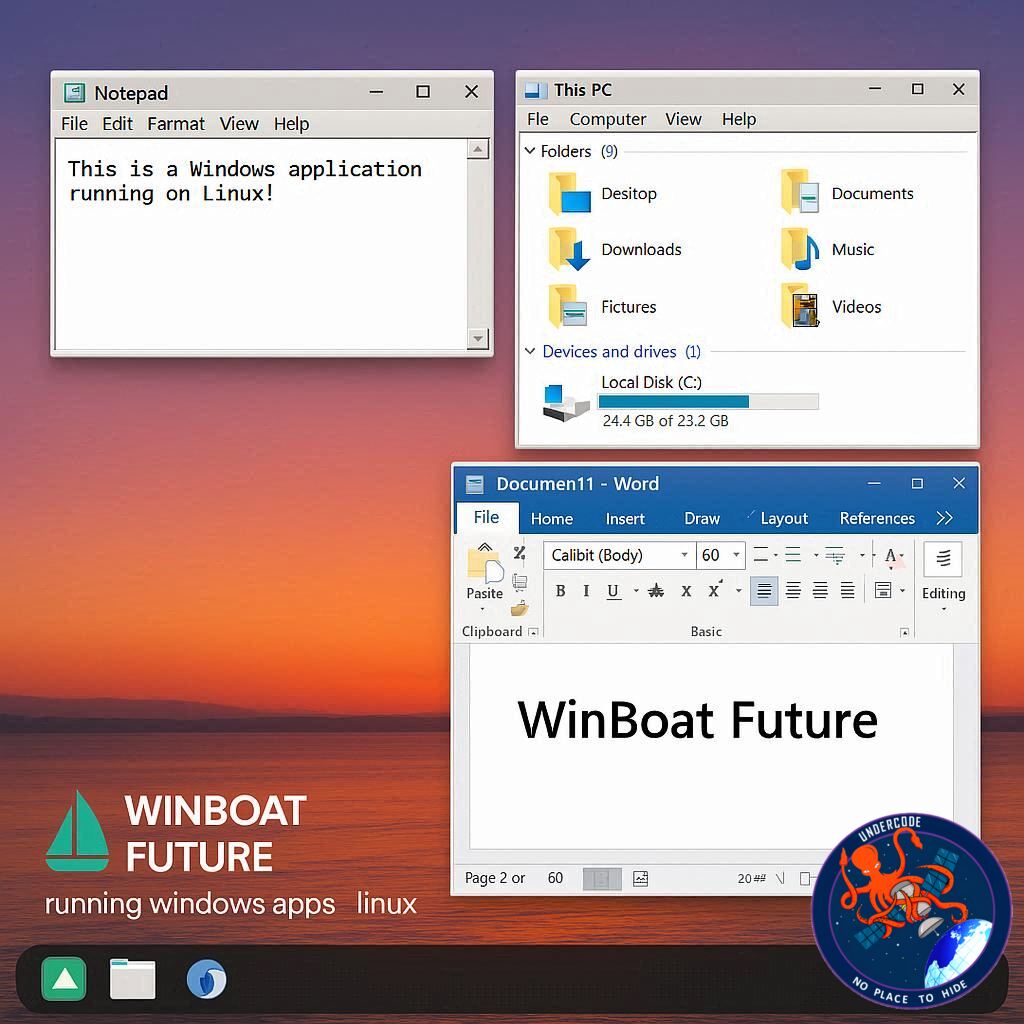
Task: Click the Notepad scroll up arrow
Action: tap(478, 150)
